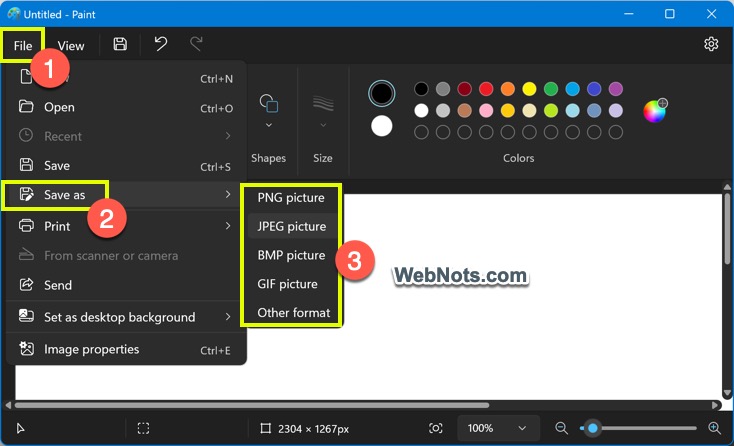
Task: Pick the red color swatch
Action: coord(486,88)
